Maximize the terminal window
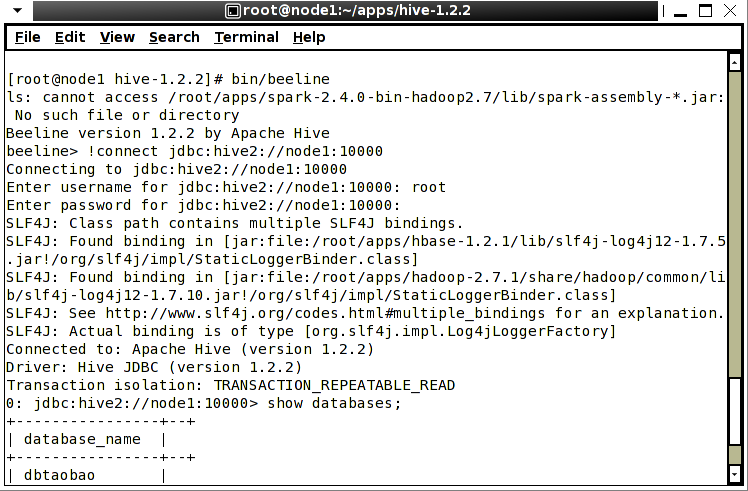The image size is (748, 491). pyautogui.click(x=705, y=10)
